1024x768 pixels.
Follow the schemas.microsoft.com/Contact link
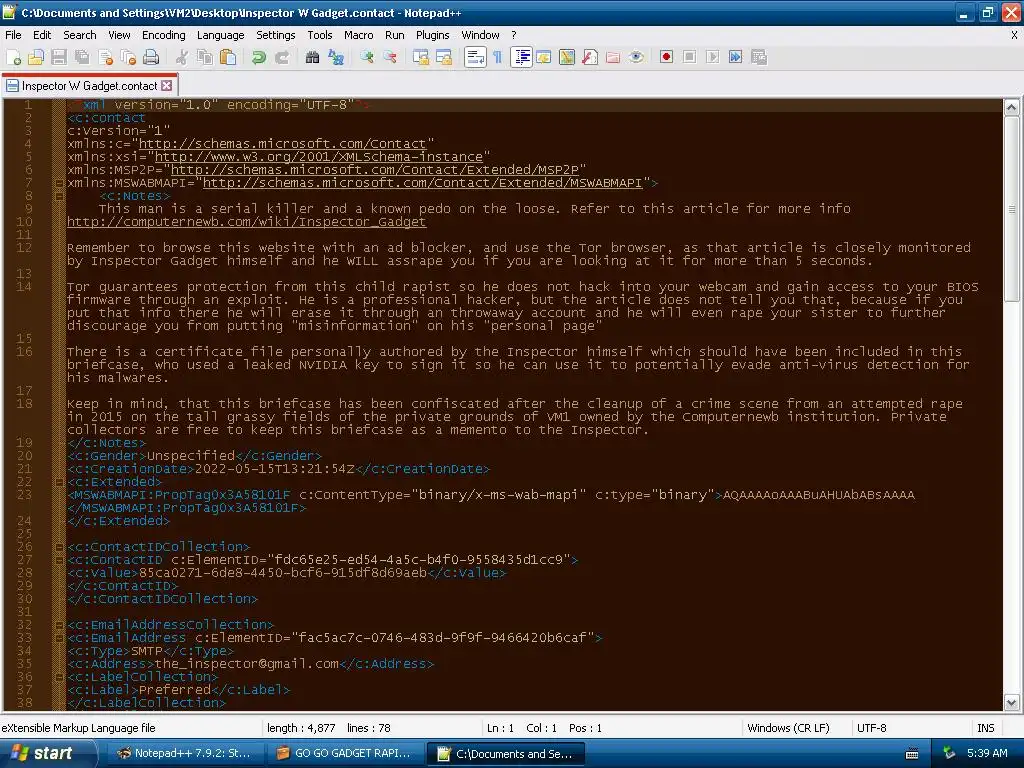pos(282,144)
